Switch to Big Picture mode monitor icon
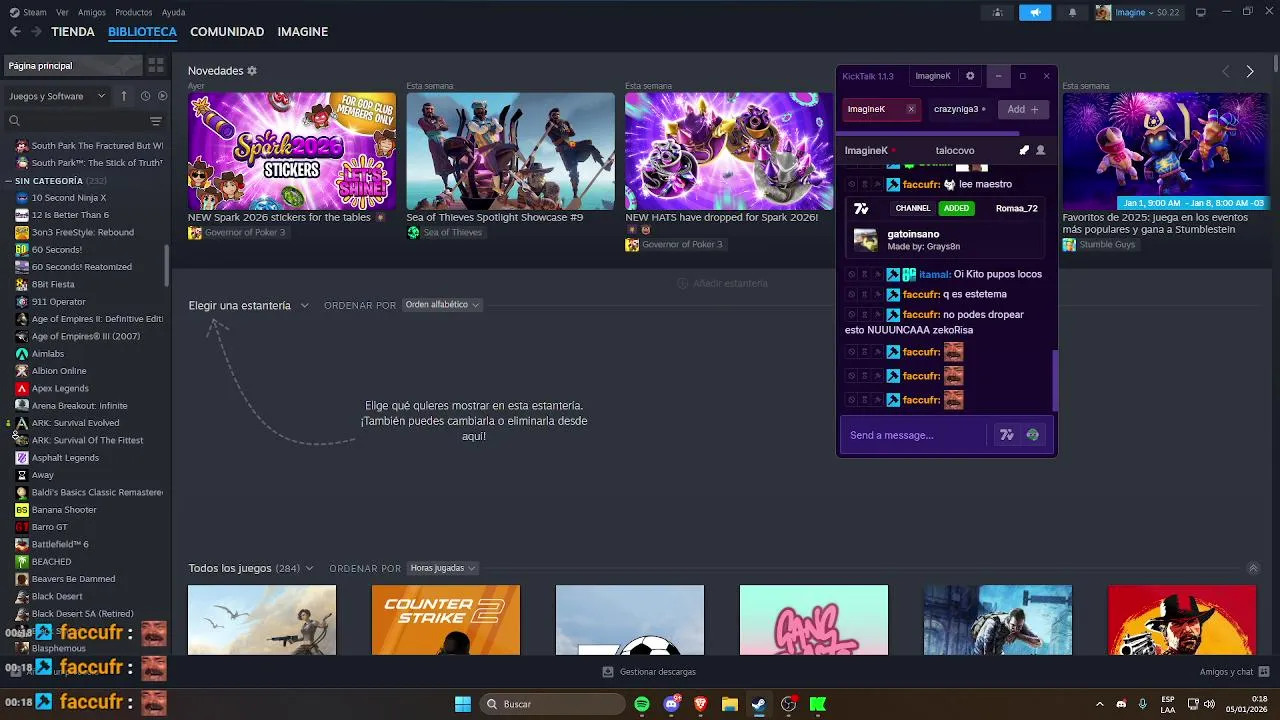 (x=1201, y=12)
